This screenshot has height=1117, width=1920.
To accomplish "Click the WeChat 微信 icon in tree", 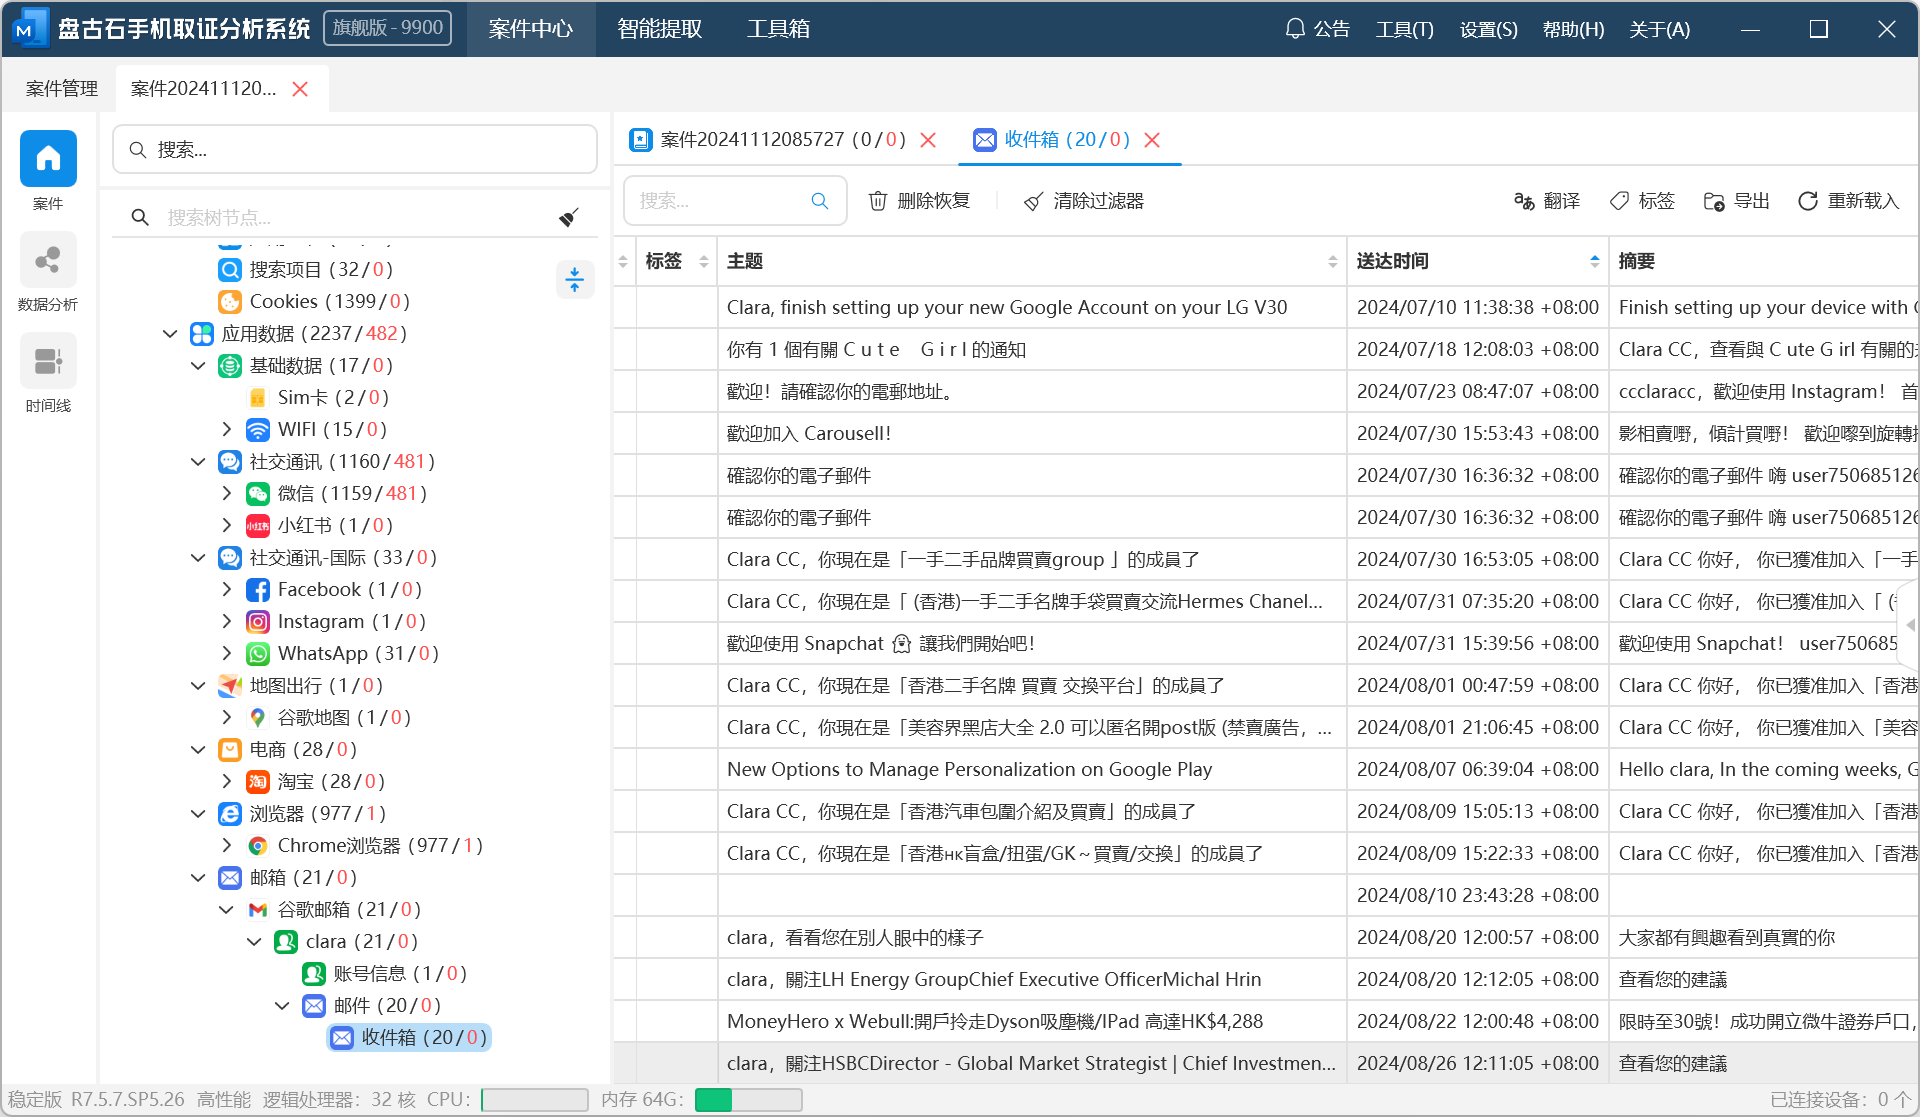I will (258, 493).
